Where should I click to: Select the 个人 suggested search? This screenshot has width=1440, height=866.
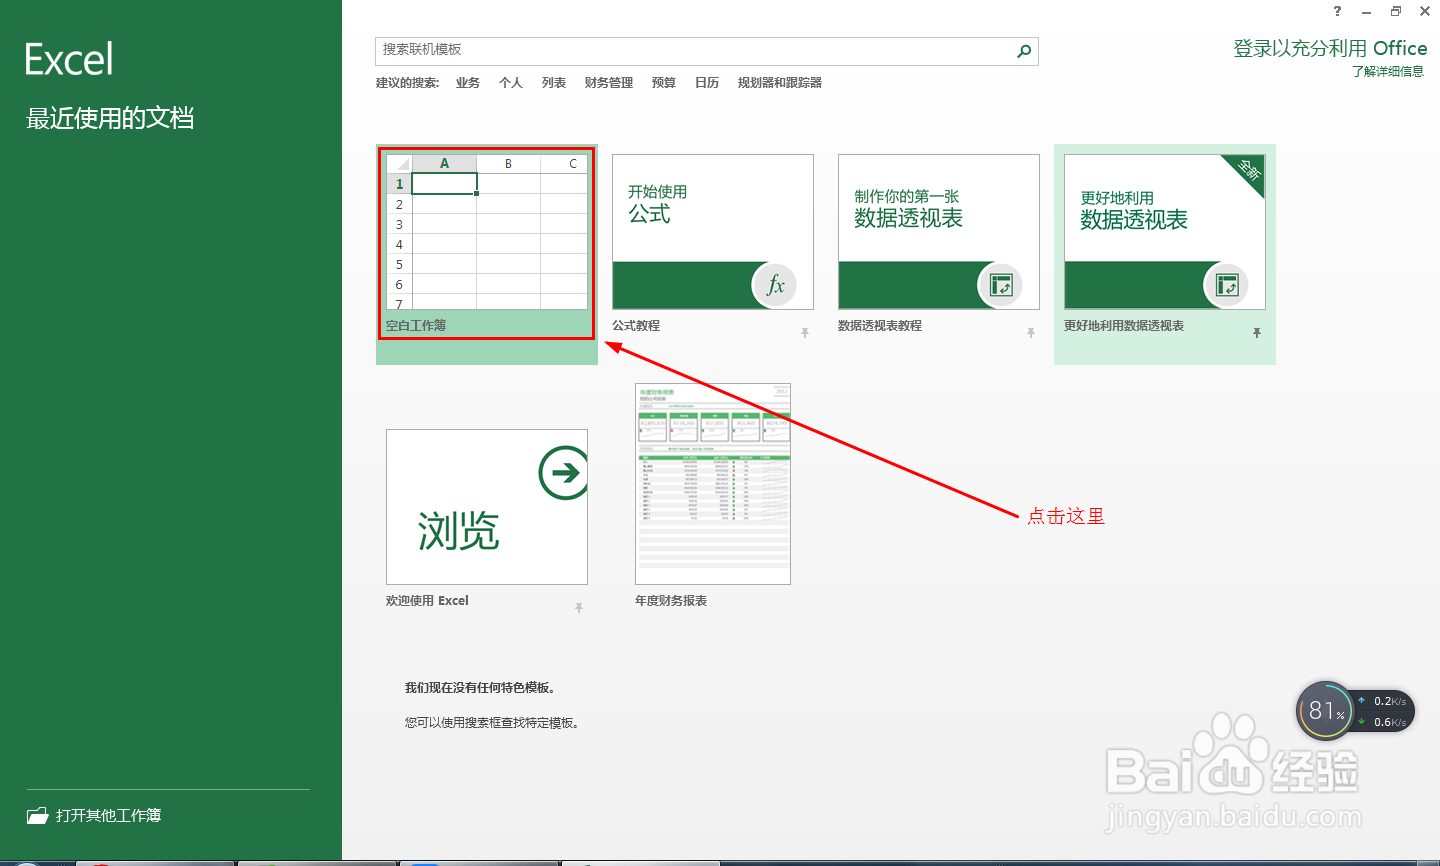511,83
